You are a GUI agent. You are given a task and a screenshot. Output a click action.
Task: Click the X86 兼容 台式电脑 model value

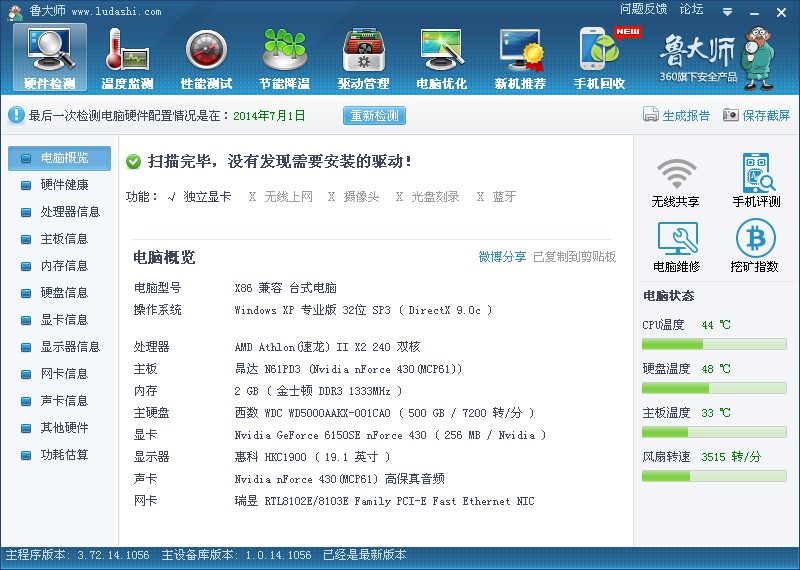[286, 288]
